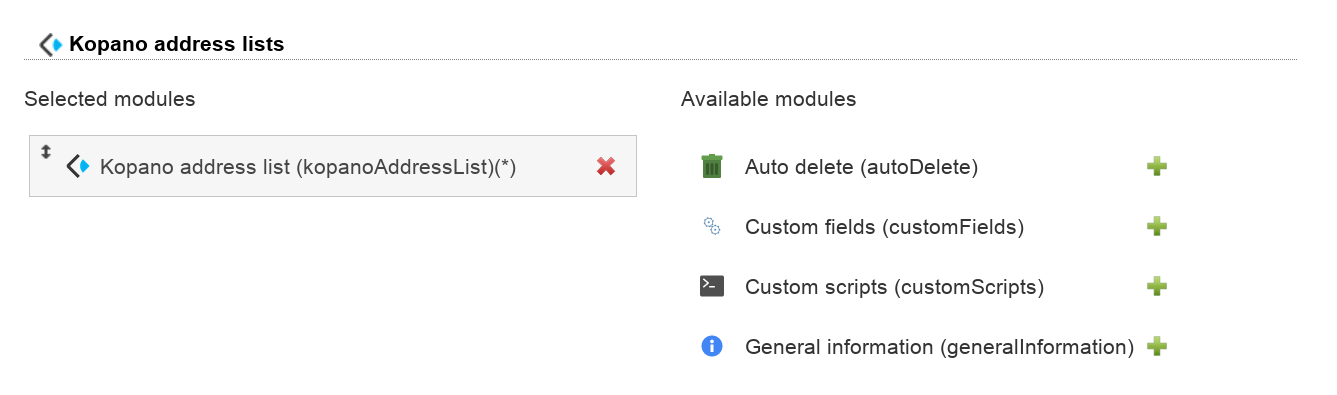Click the Kopano address lists heading
Image resolution: width=1337 pixels, height=395 pixels.
click(x=177, y=44)
